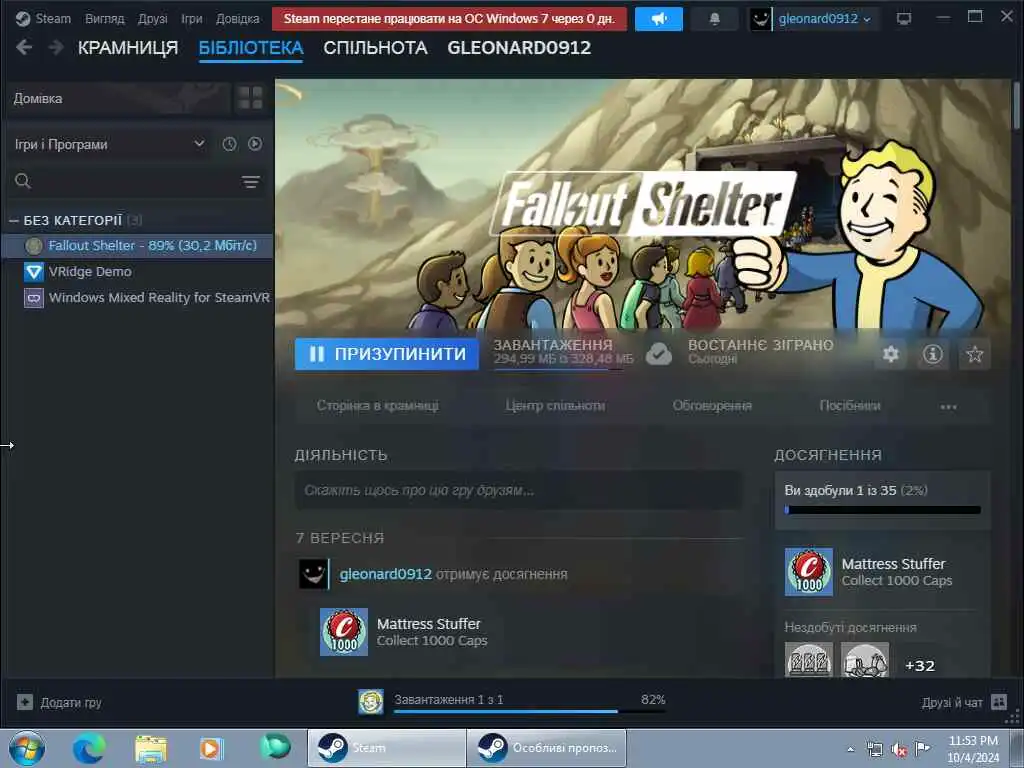Viewport: 1024px width, 768px height.
Task: Open gleonard0912 account dropdown
Action: 824,19
